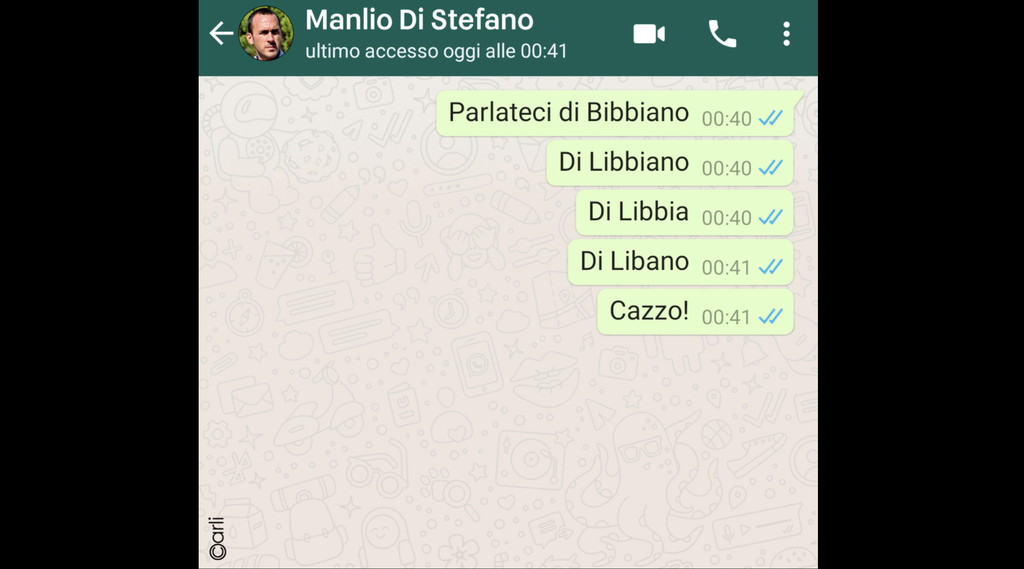1024x569 pixels.
Task: Tap read ticks on the 'Parlateci di Bibbiano' message
Action: point(771,118)
